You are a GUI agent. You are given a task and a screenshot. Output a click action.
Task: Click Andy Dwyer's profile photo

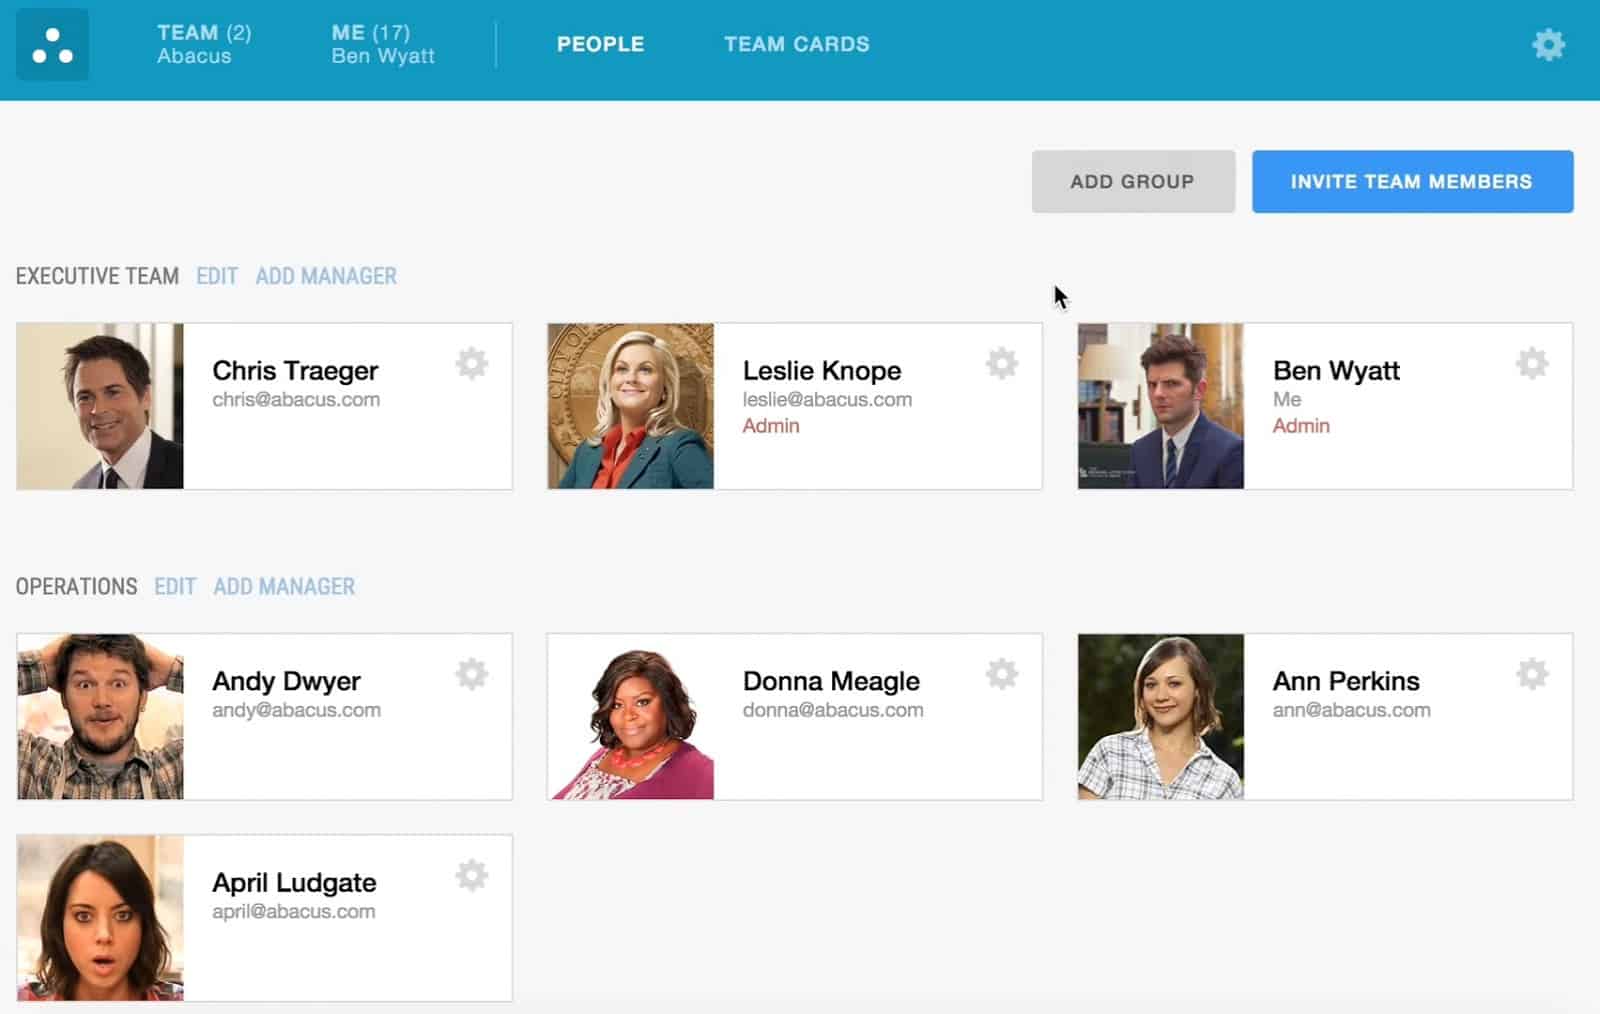pyautogui.click(x=100, y=716)
